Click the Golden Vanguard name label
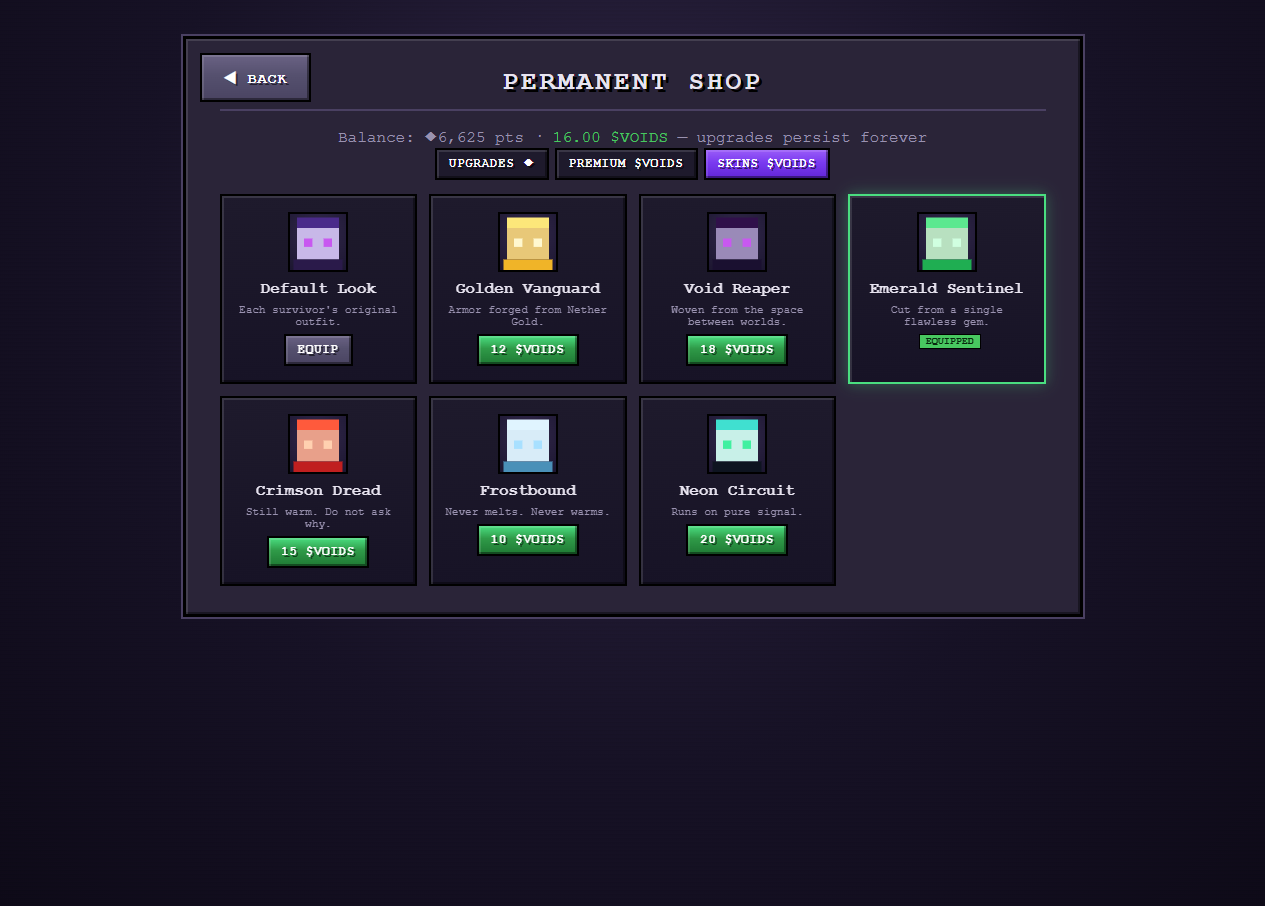 point(528,289)
